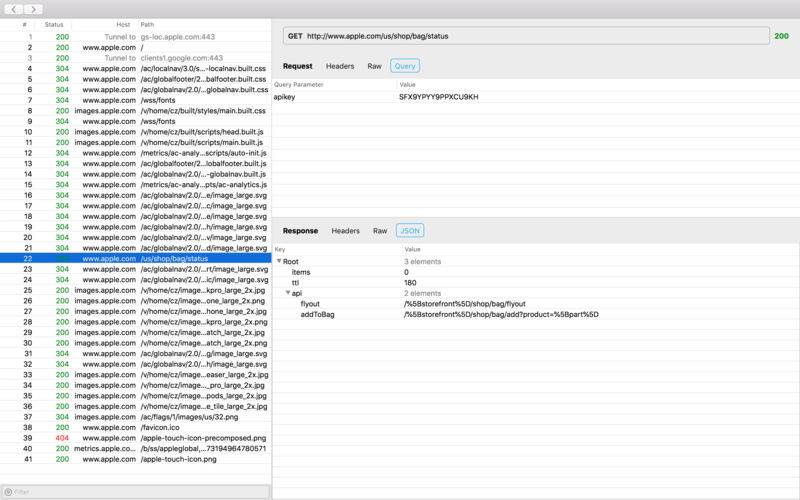Click the Query Parameter column header
This screenshot has width=800, height=500.
tap(298, 85)
